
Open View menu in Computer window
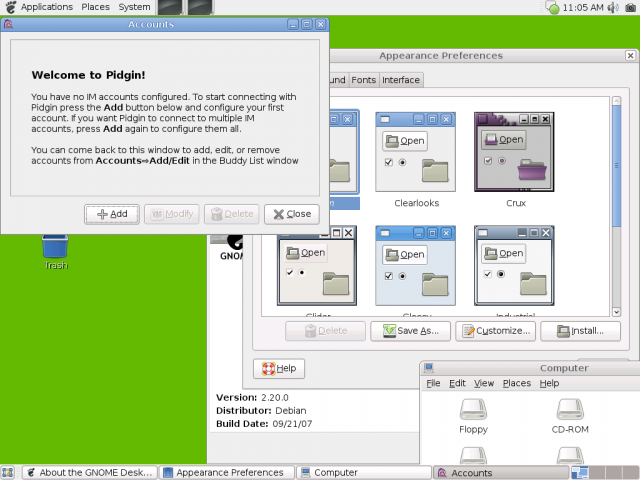[x=484, y=383]
